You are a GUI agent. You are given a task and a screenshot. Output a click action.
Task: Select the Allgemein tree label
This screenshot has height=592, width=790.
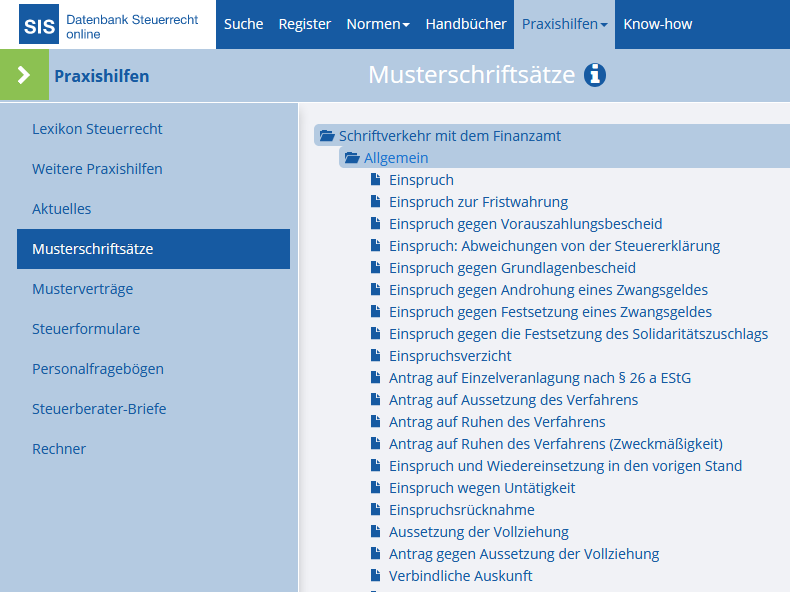396,158
